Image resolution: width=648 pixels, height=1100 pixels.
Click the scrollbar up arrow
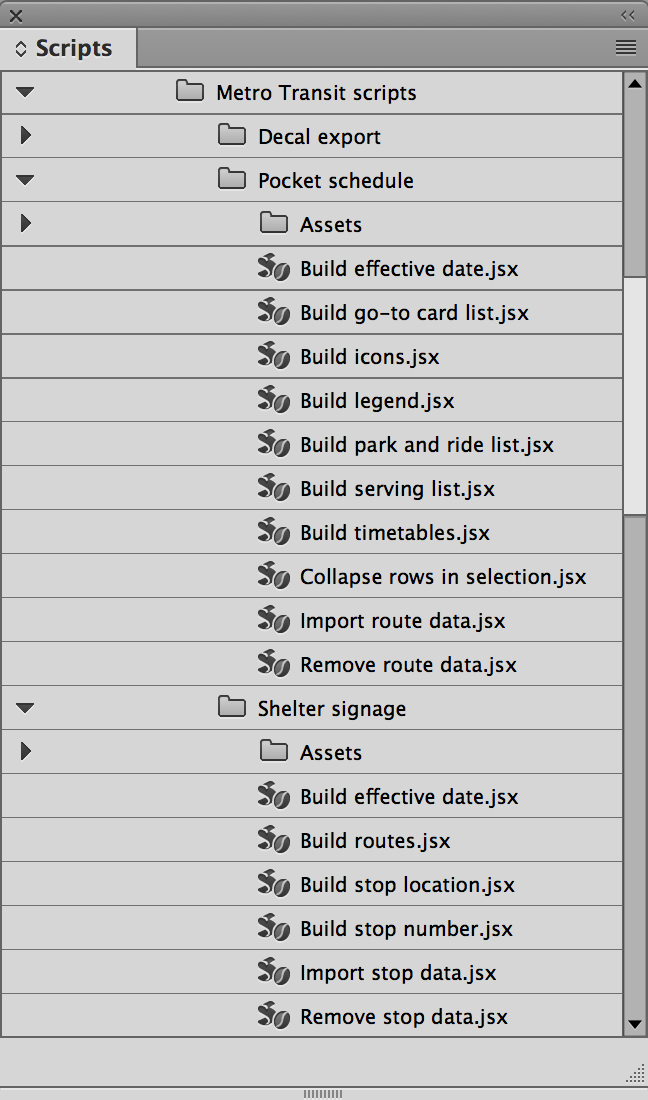point(635,84)
